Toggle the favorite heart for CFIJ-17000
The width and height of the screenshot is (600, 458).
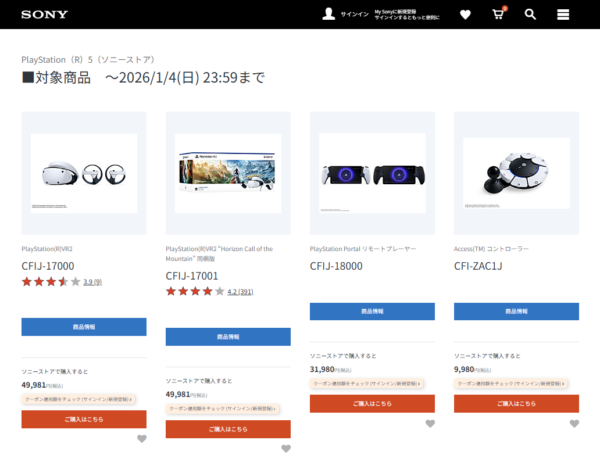point(142,439)
